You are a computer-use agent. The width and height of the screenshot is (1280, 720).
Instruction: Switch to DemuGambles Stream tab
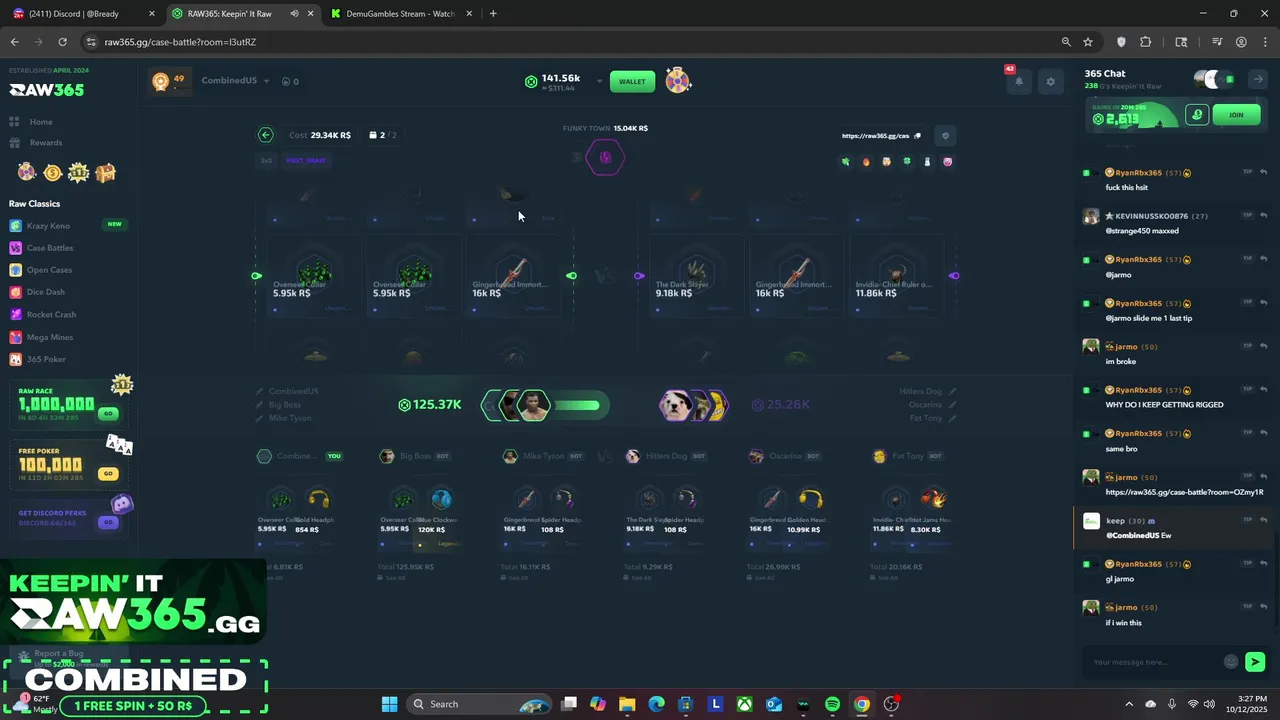click(400, 14)
